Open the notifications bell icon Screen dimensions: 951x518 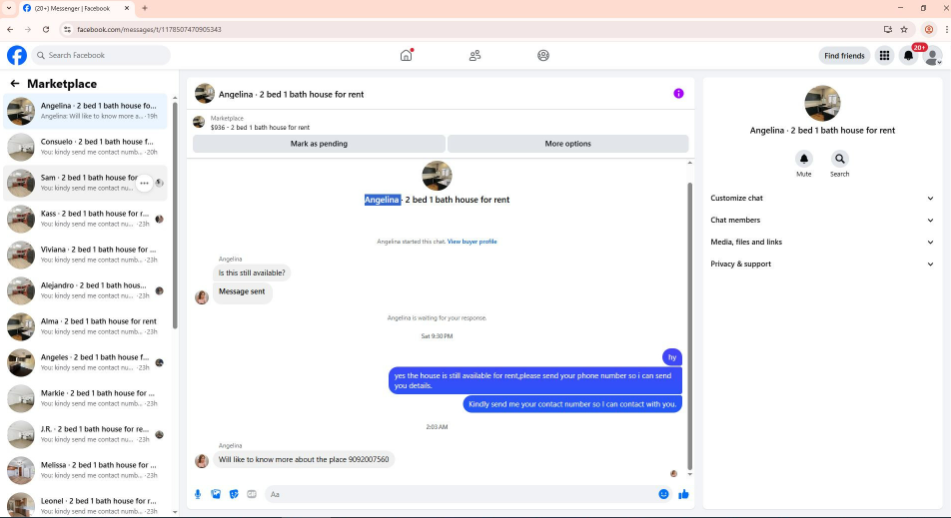[908, 56]
